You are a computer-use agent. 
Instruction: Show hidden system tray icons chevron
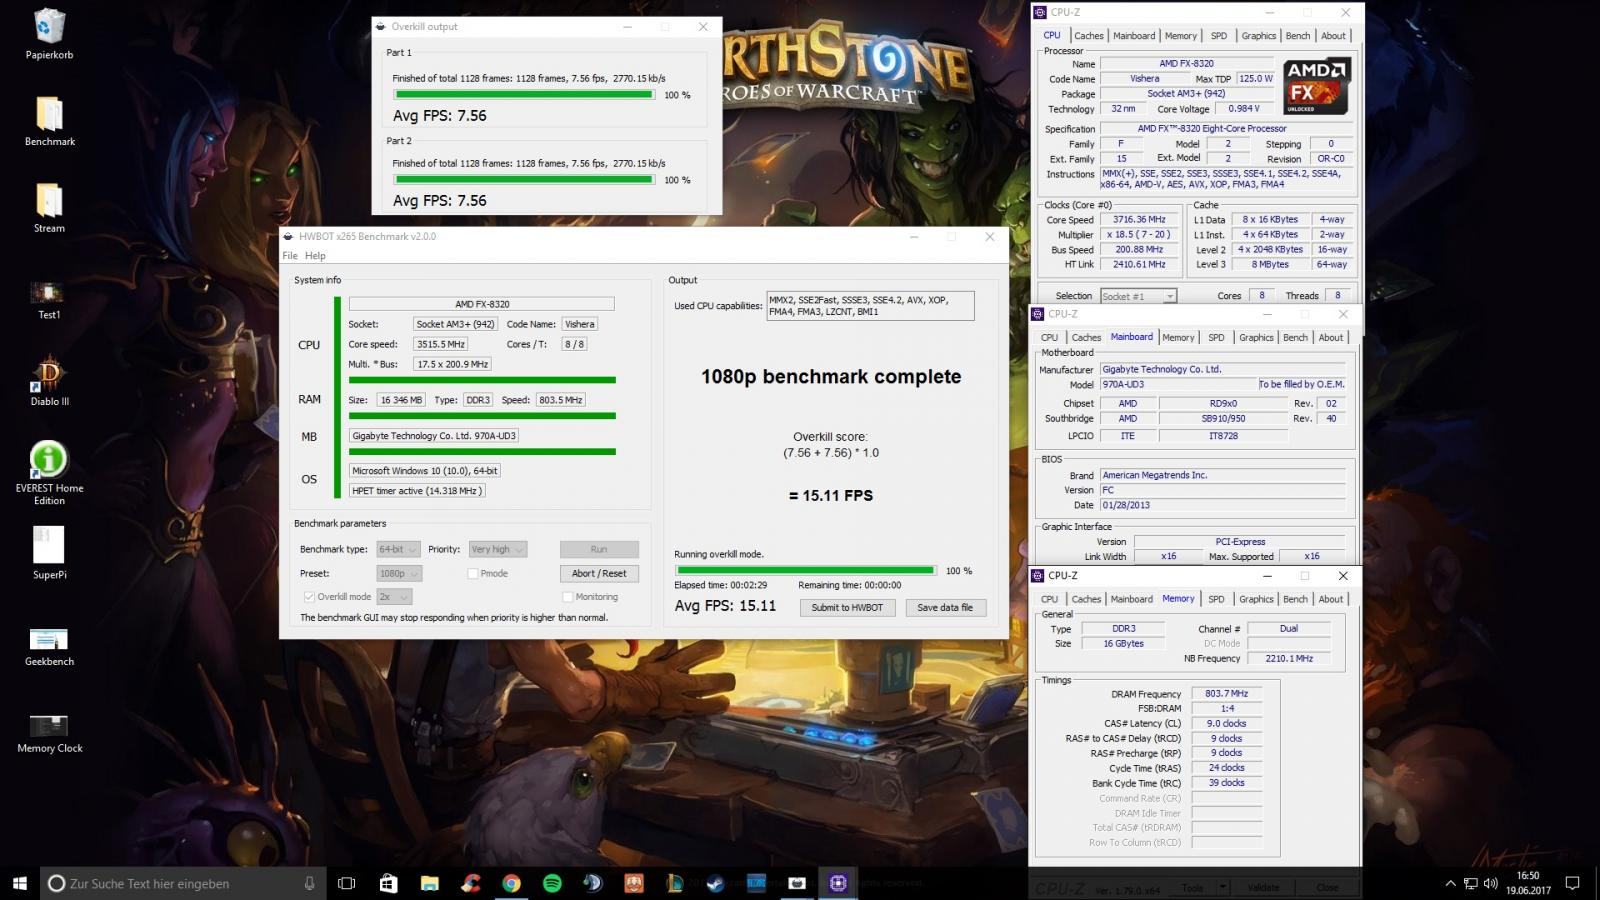tap(1450, 884)
